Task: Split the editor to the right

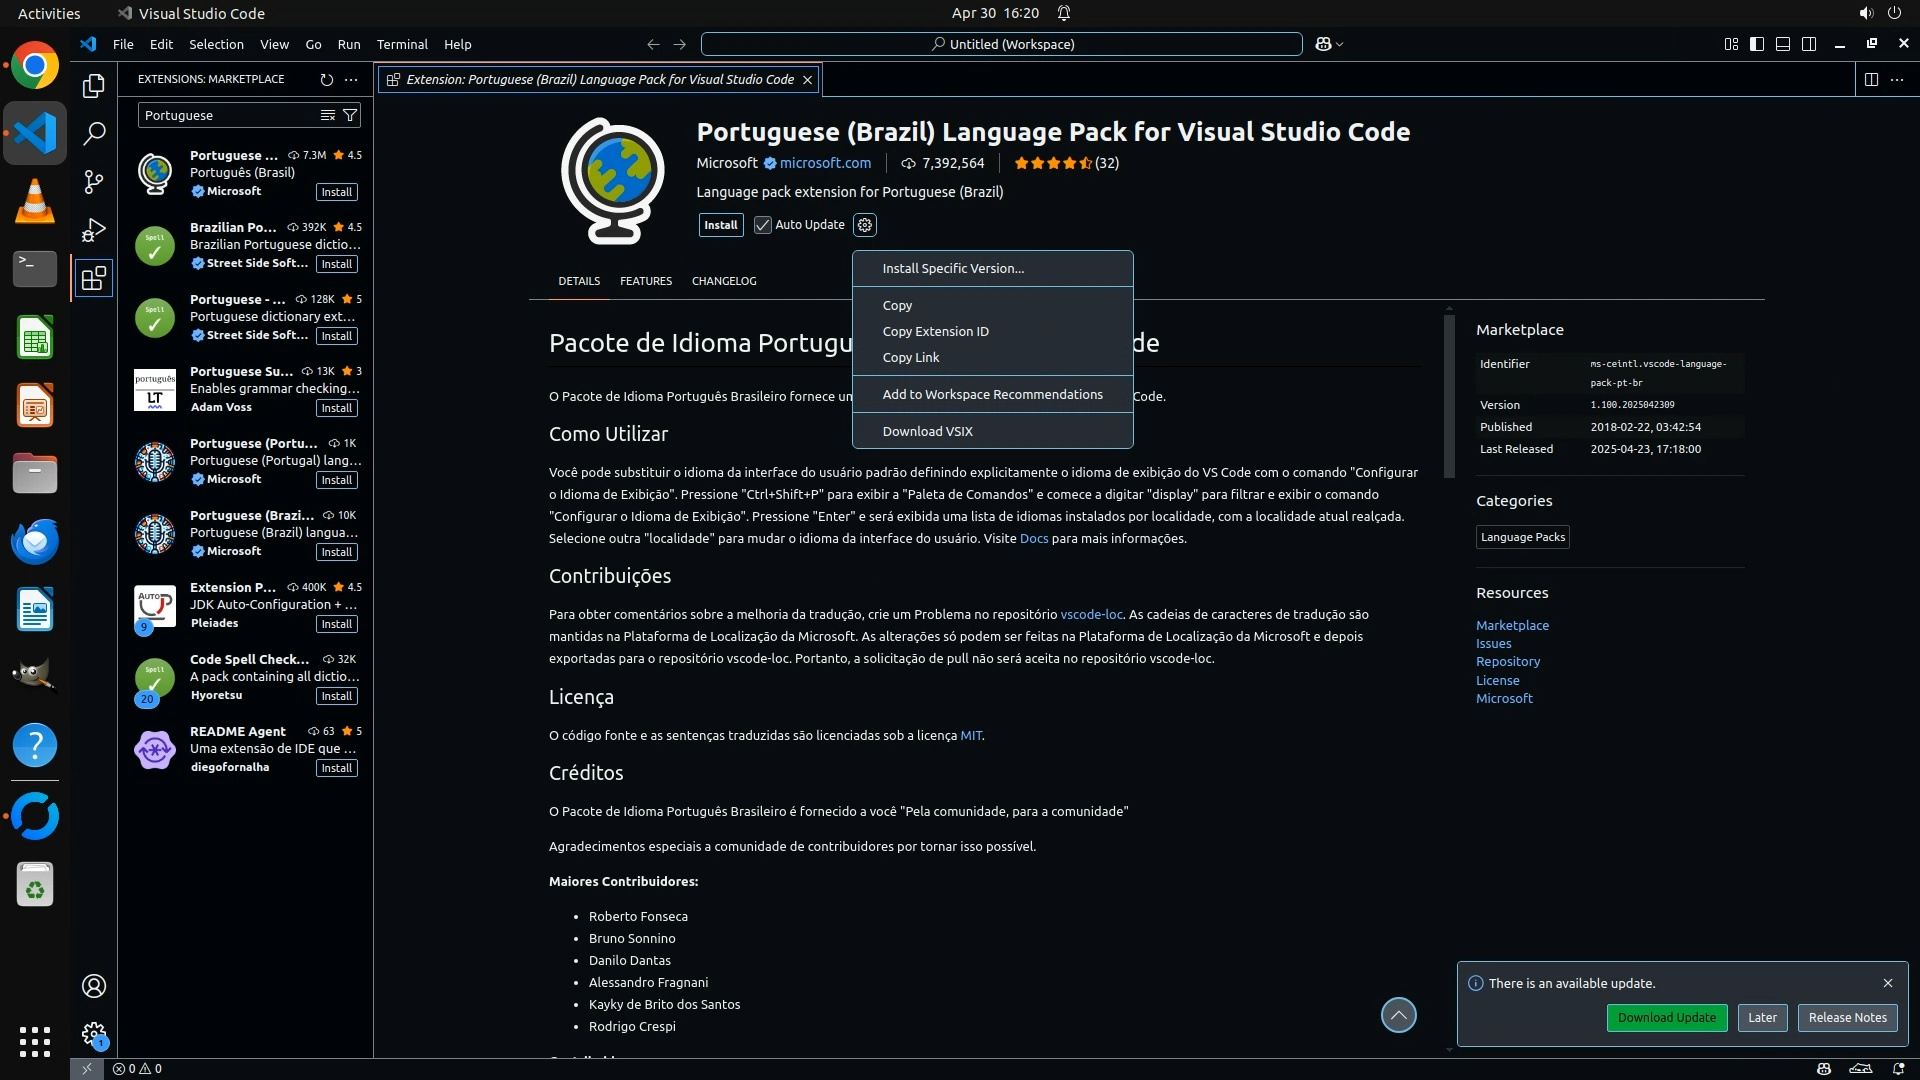Action: [x=1871, y=79]
